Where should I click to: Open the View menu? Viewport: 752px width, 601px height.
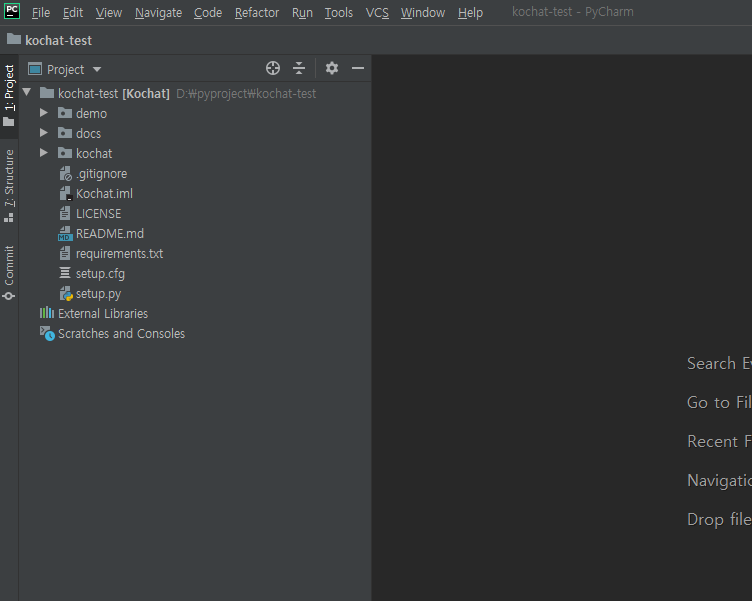(x=109, y=12)
